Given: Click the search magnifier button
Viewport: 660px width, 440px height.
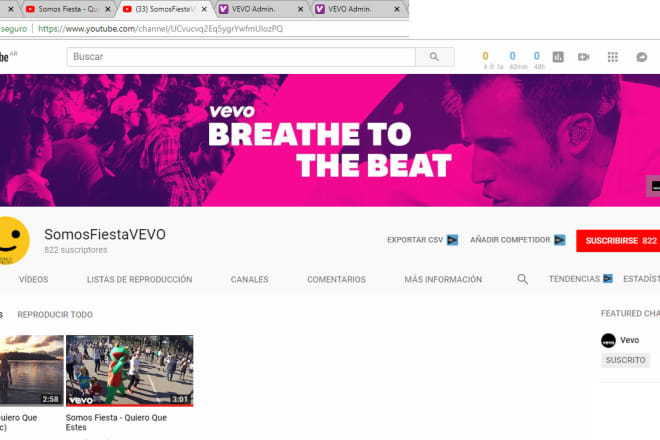Looking at the screenshot, I should point(434,57).
